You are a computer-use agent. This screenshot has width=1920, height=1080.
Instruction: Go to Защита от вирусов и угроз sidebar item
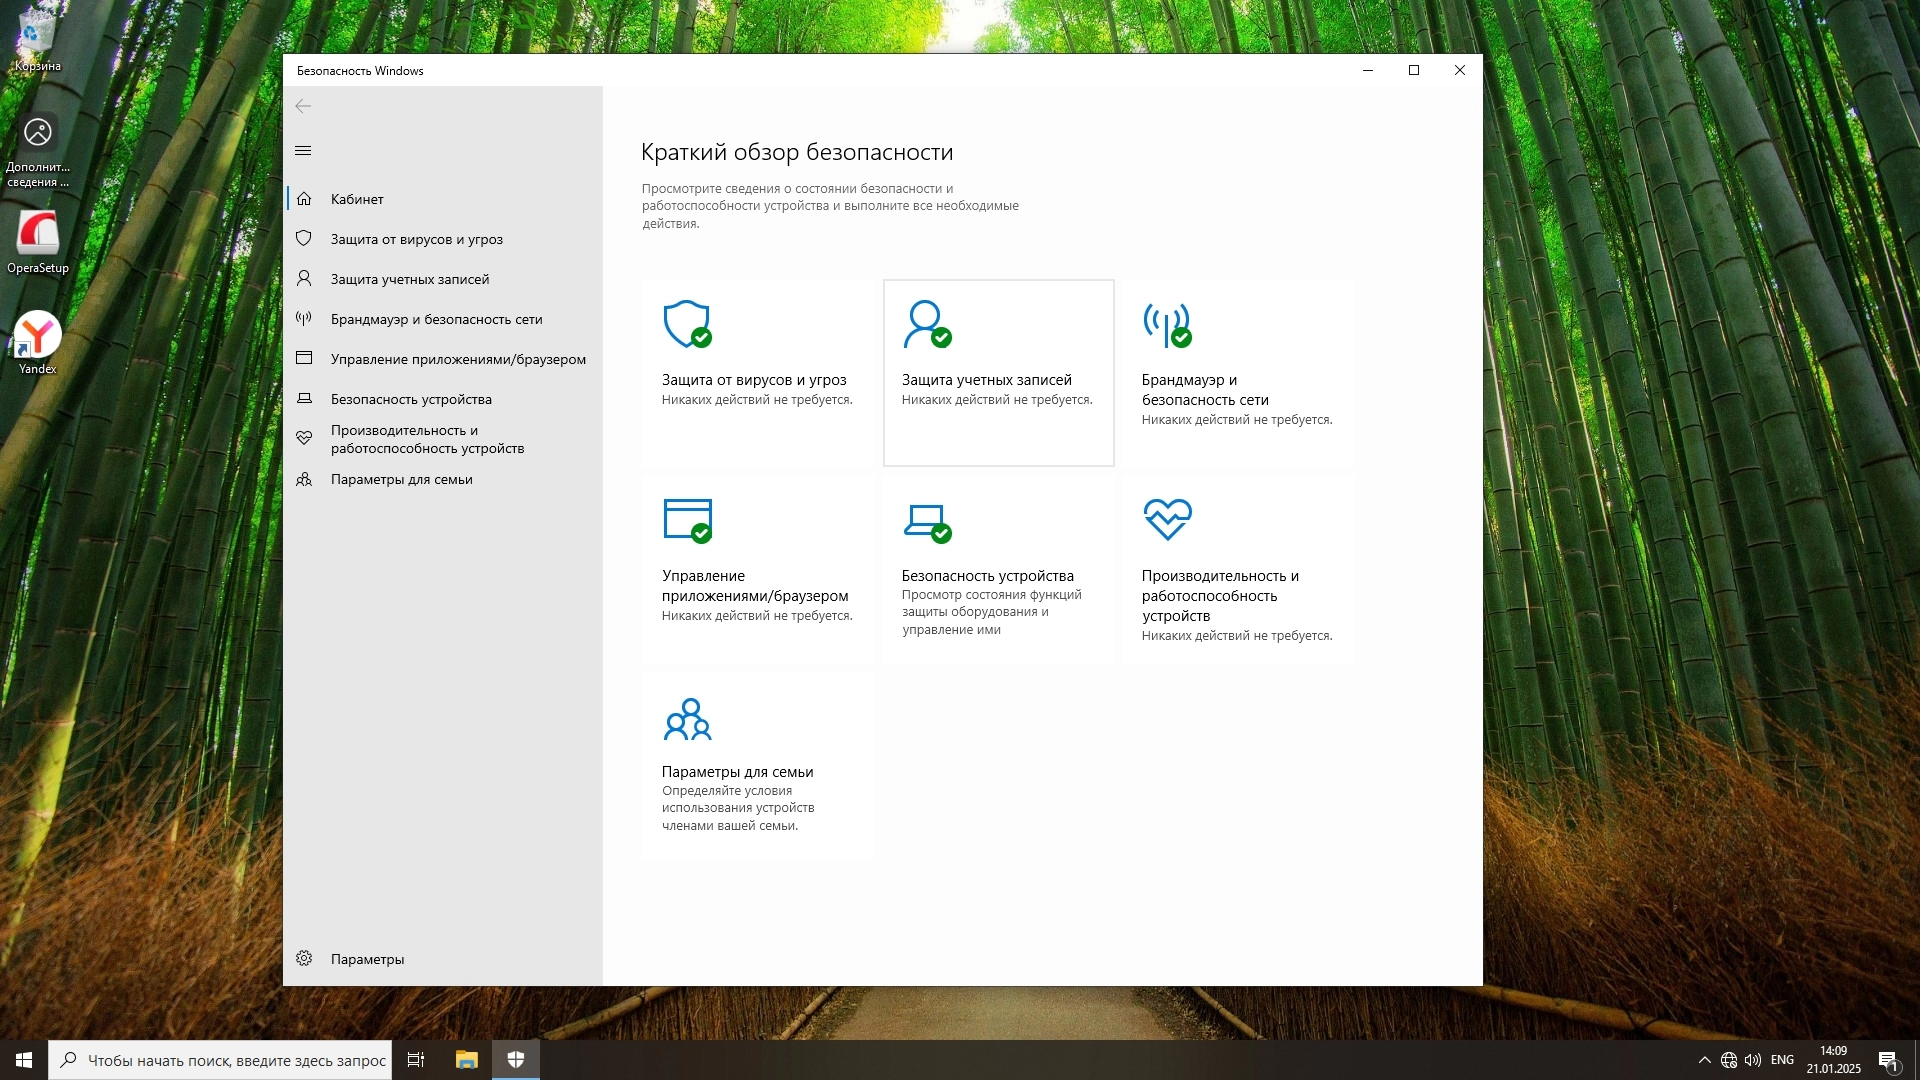tap(416, 239)
